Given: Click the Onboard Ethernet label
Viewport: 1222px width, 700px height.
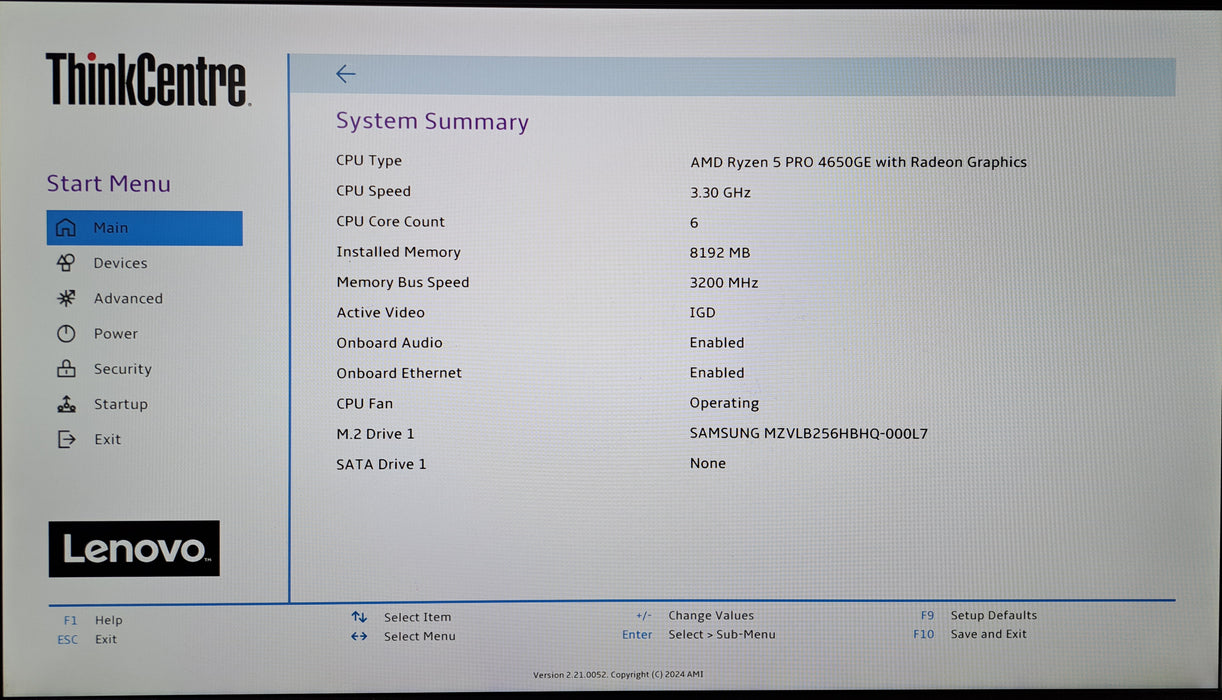Looking at the screenshot, I should (x=399, y=373).
